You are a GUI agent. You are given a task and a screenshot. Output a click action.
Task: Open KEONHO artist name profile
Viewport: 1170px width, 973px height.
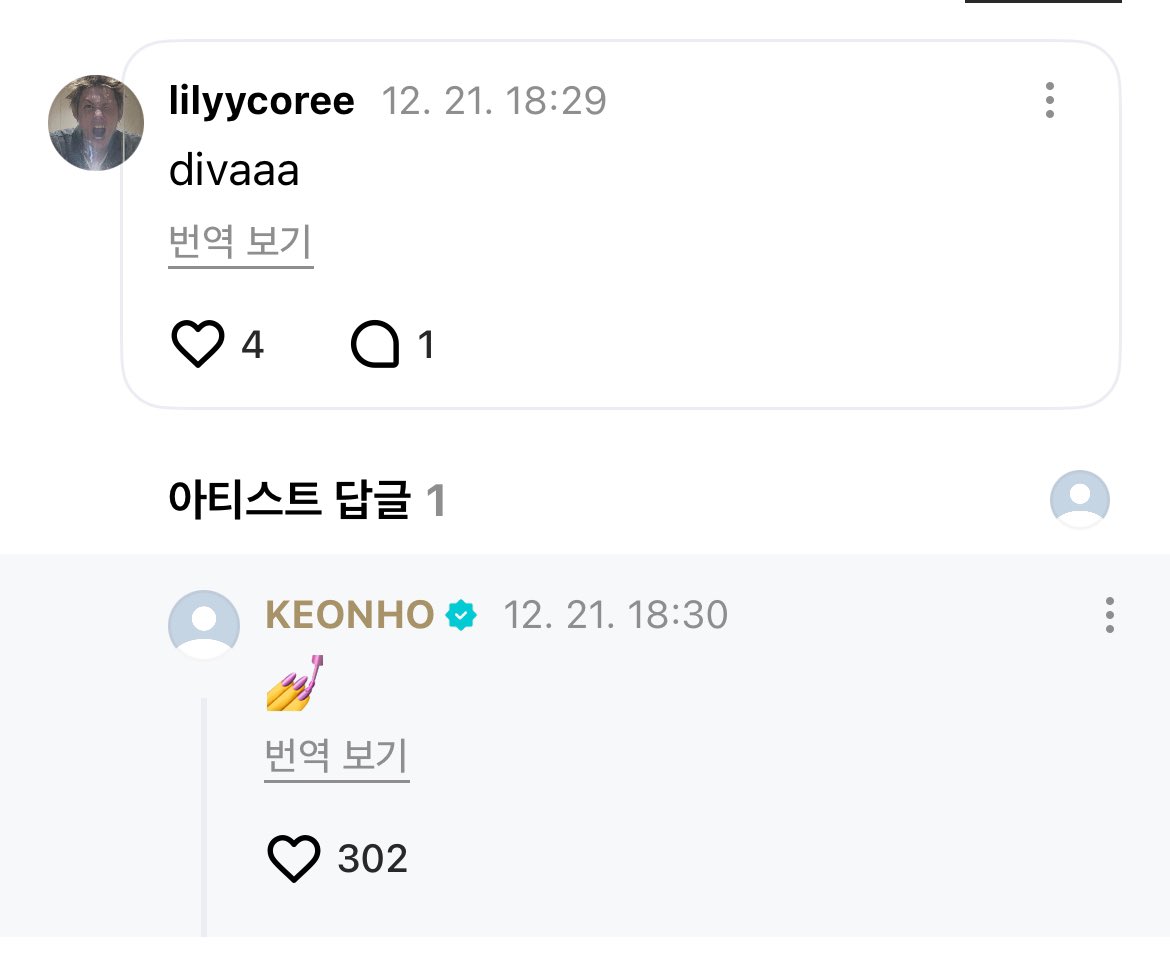[x=350, y=615]
